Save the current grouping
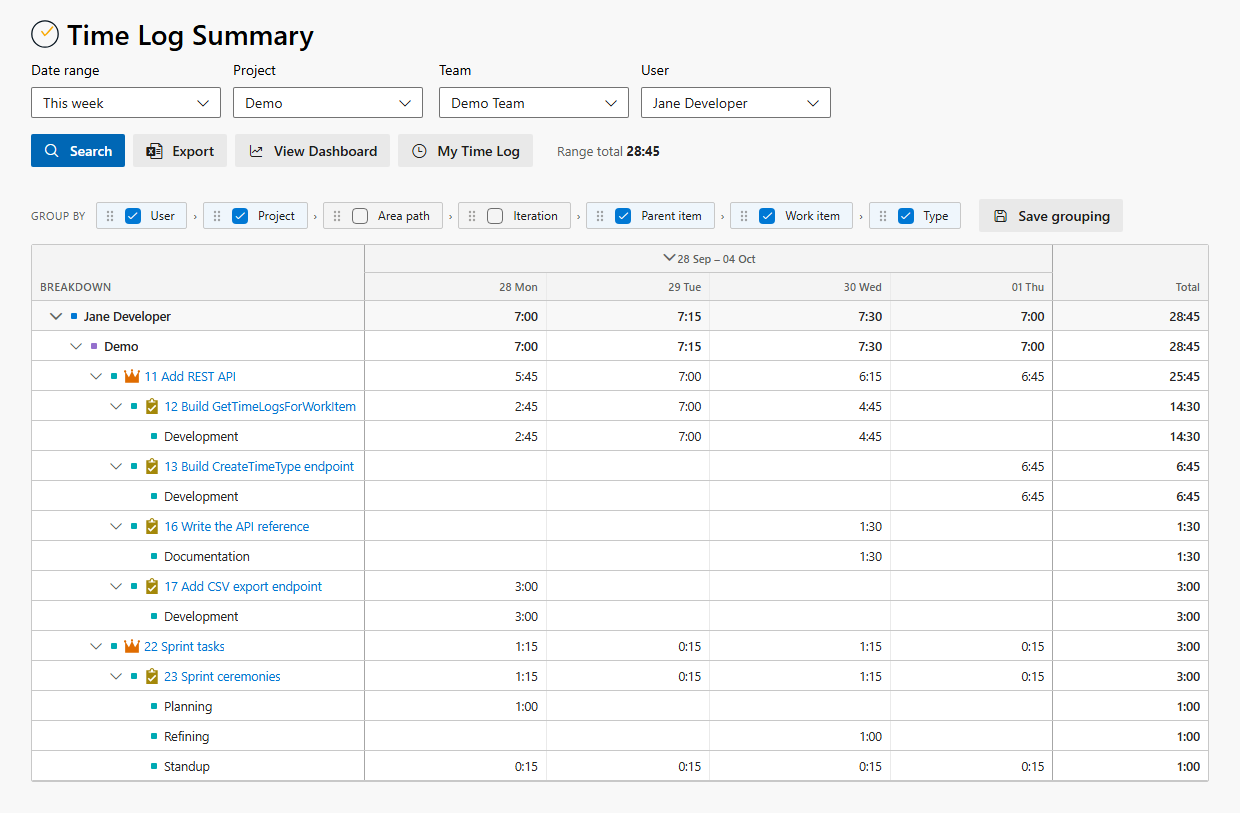Image resolution: width=1240 pixels, height=813 pixels. tap(1051, 216)
